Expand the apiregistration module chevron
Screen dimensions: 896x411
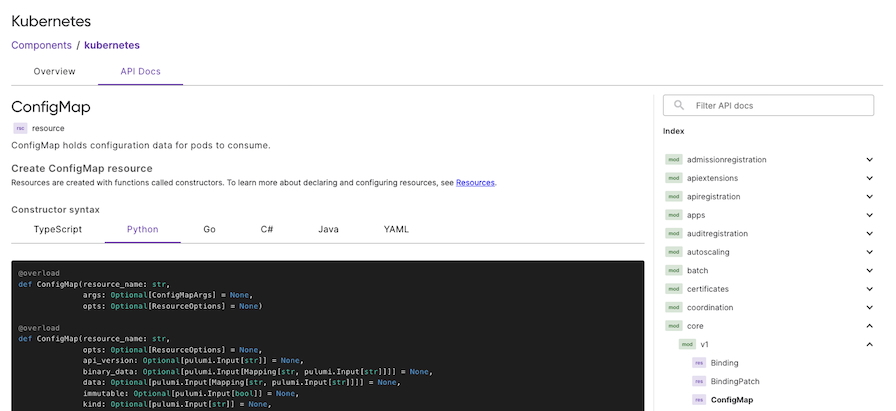(x=869, y=196)
